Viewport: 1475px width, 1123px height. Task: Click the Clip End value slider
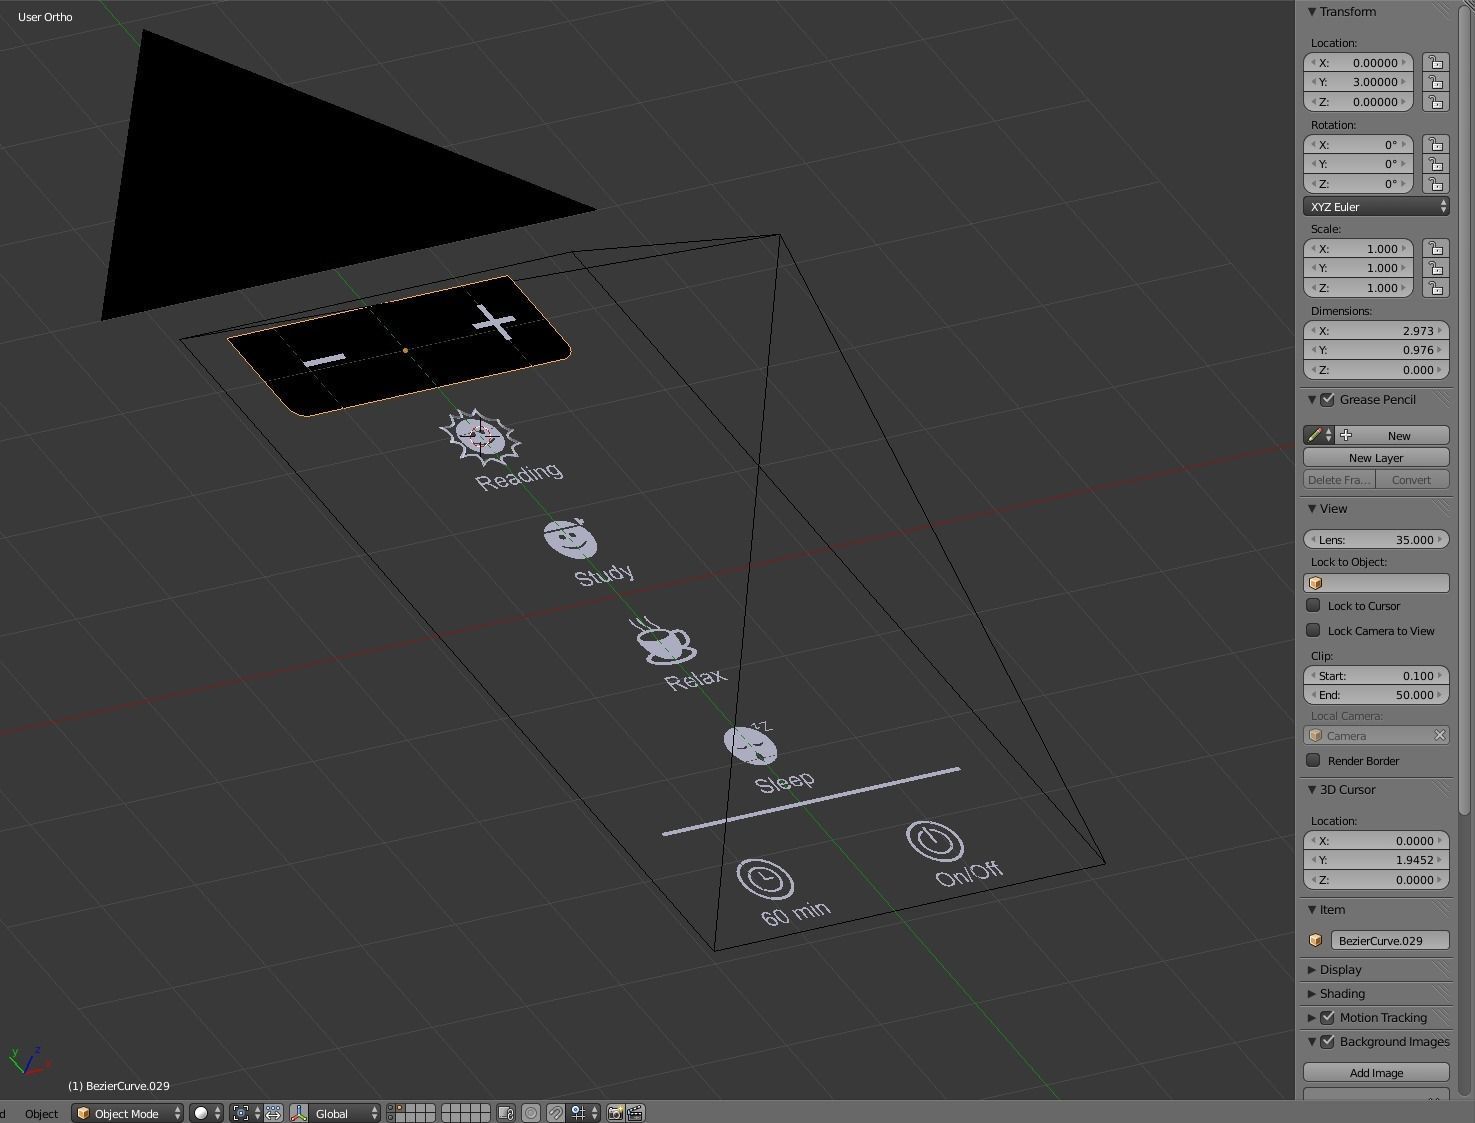tap(1376, 695)
